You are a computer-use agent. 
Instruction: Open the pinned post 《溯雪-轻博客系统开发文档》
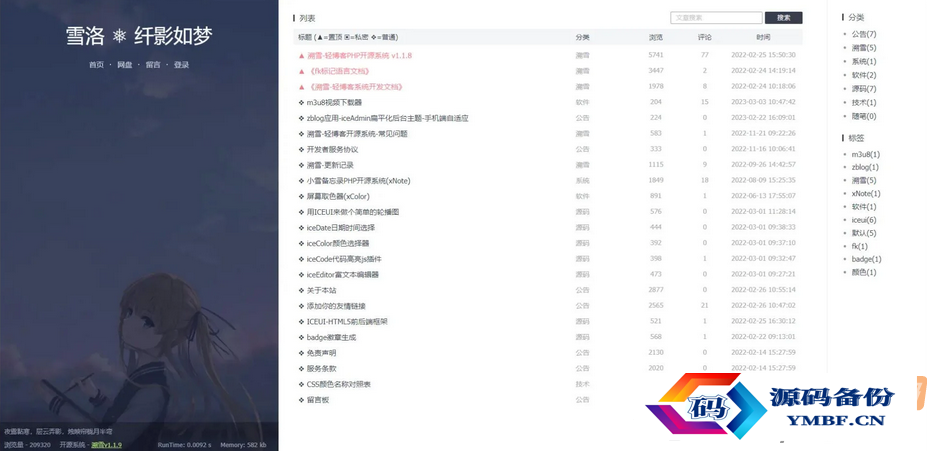coord(355,87)
